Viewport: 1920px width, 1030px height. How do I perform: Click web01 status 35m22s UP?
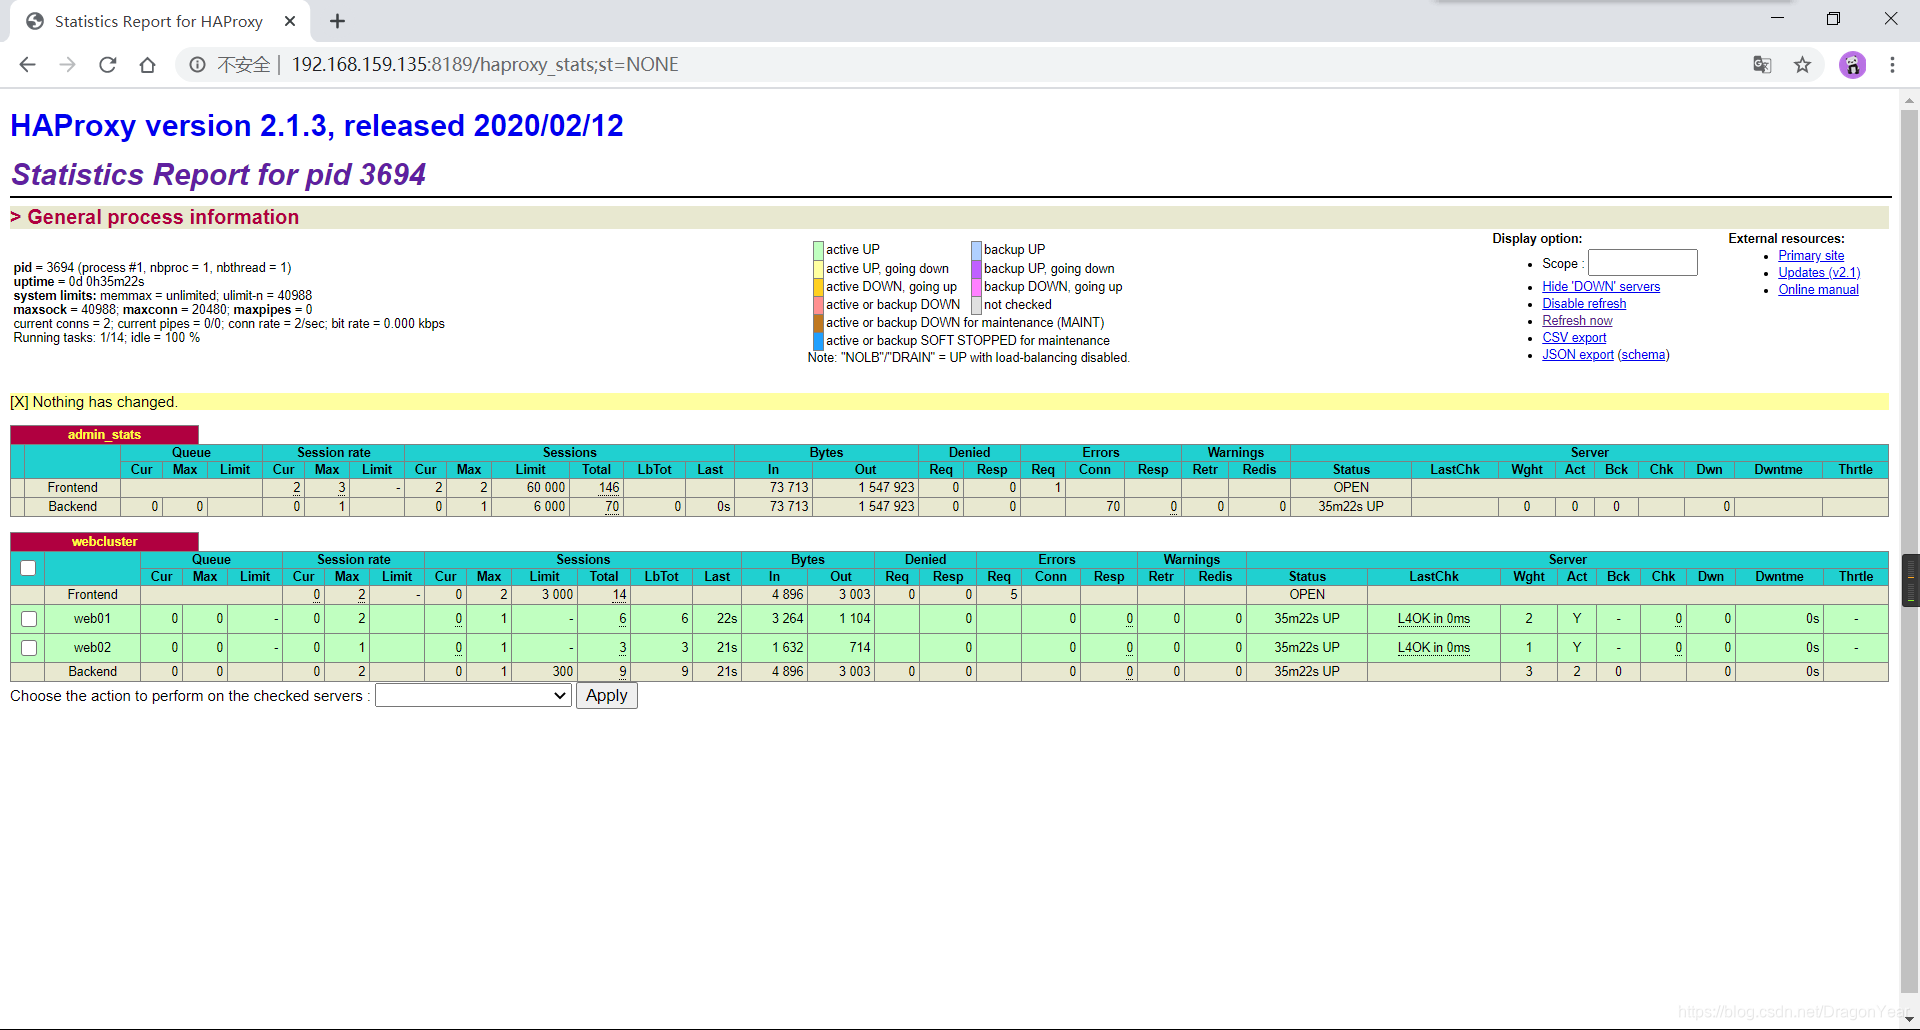point(1306,619)
